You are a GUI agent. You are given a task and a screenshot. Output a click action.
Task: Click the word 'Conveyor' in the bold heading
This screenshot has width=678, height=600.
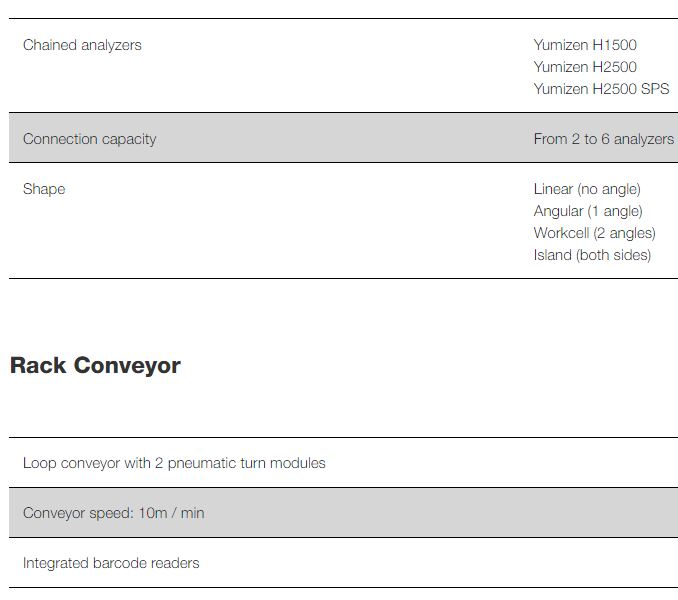click(127, 365)
